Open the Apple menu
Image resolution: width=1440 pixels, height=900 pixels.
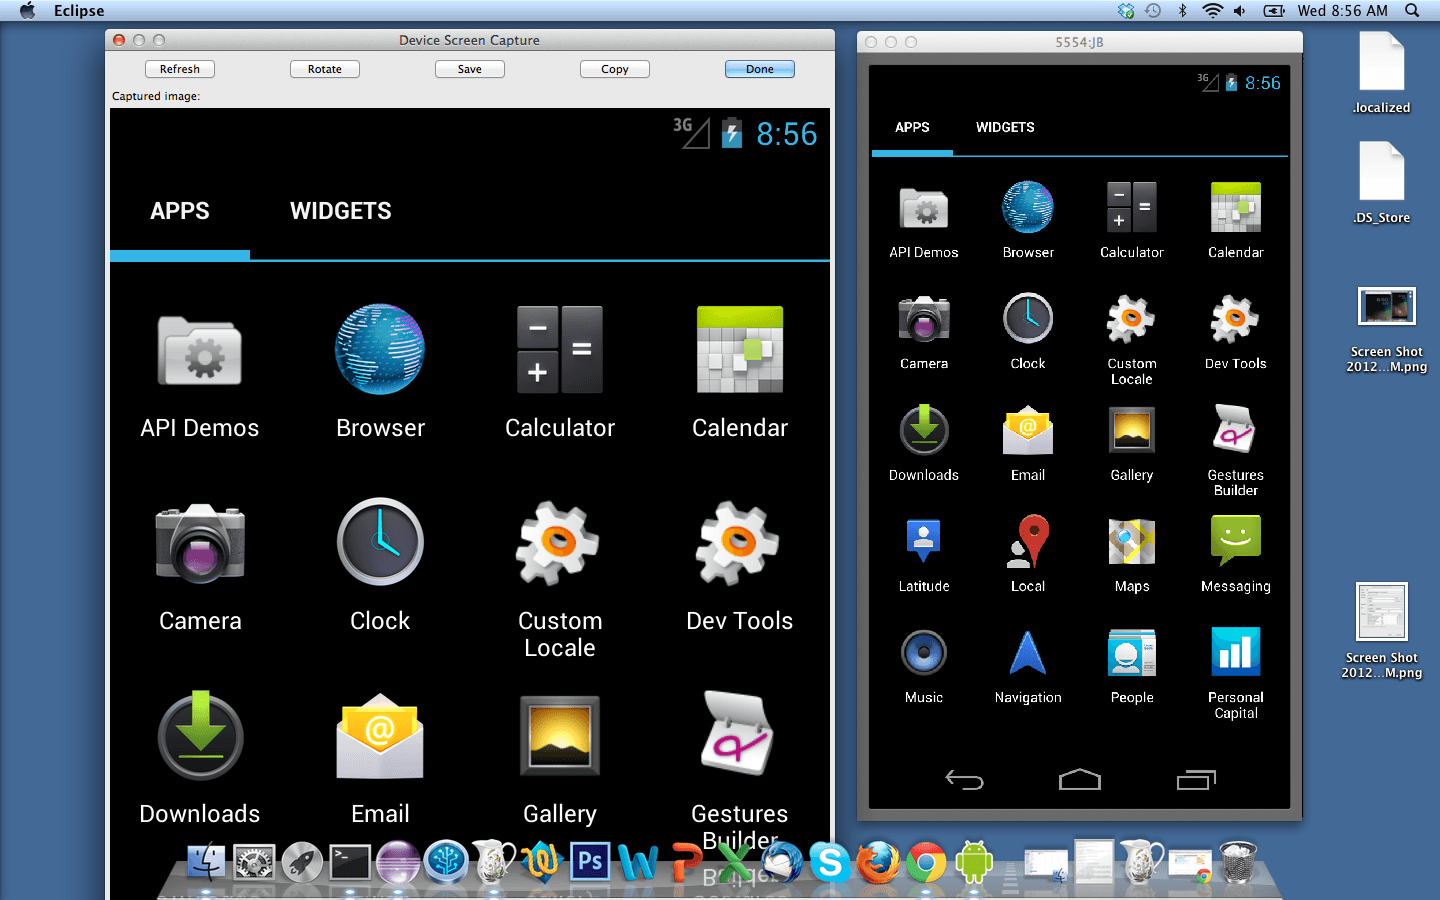[x=27, y=11]
